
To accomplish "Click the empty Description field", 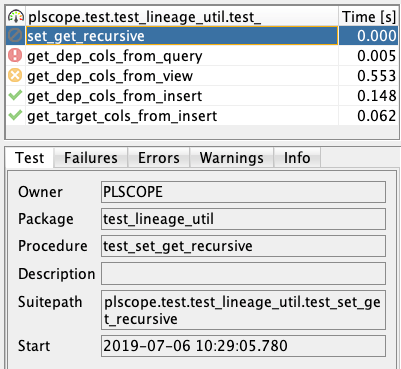I will (x=243, y=274).
